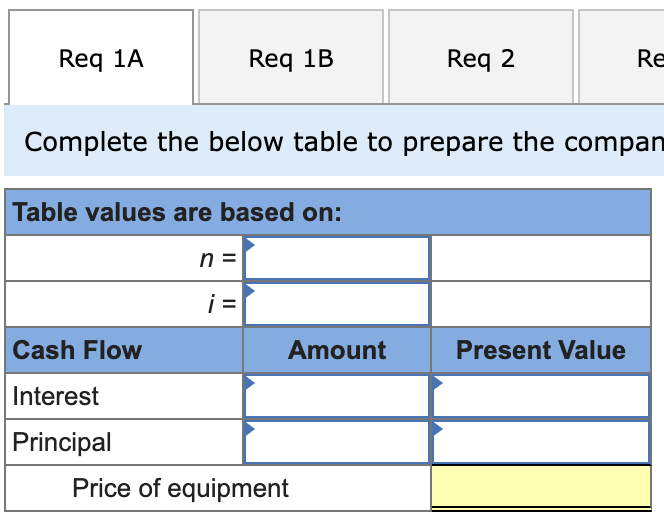Click triangle marker on Principal Present Value cell

click(x=438, y=428)
